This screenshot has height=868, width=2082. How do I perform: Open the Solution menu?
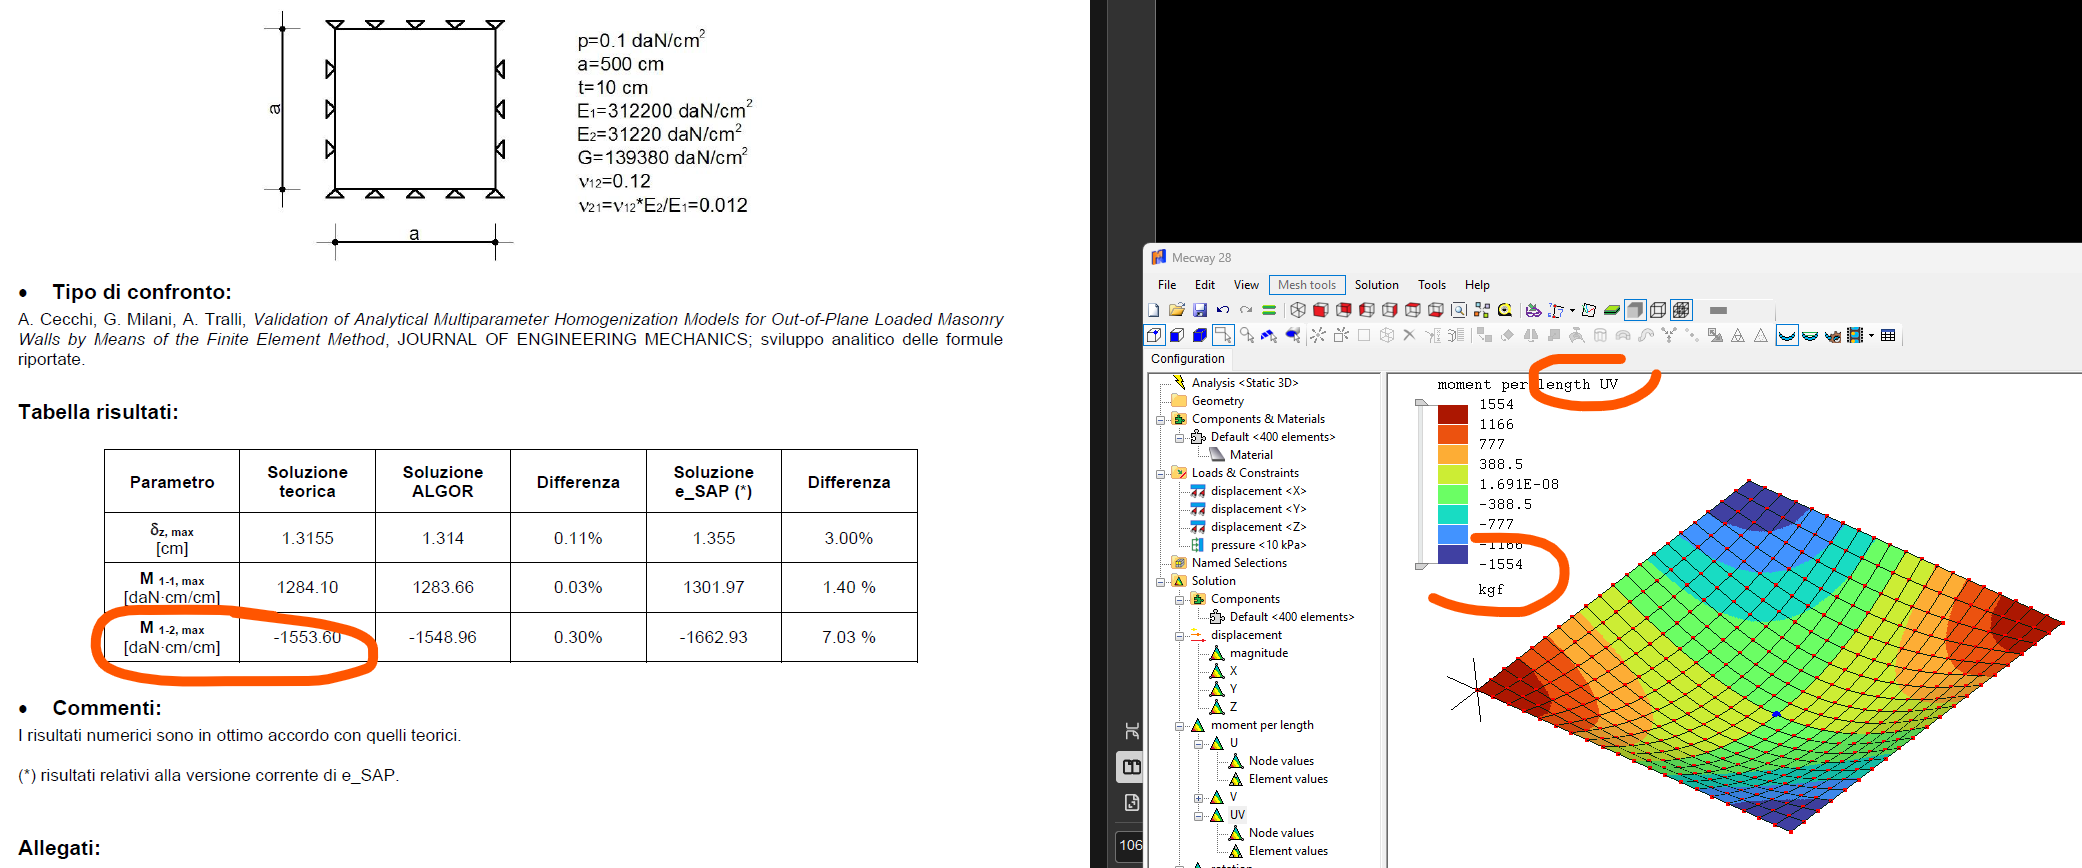pyautogui.click(x=1376, y=285)
